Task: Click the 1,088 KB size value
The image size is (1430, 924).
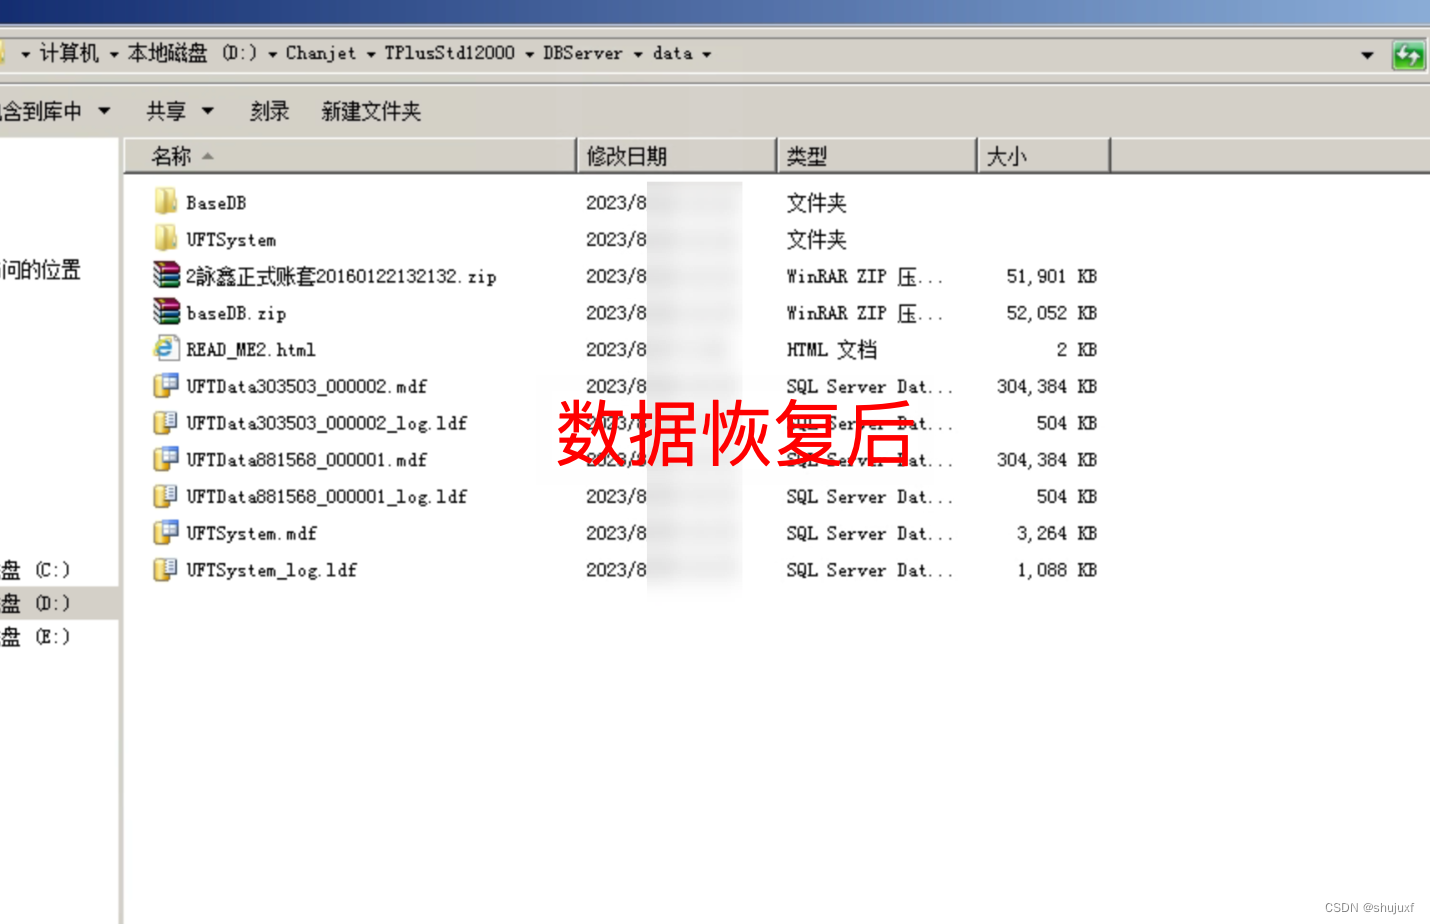Action: [x=1056, y=570]
